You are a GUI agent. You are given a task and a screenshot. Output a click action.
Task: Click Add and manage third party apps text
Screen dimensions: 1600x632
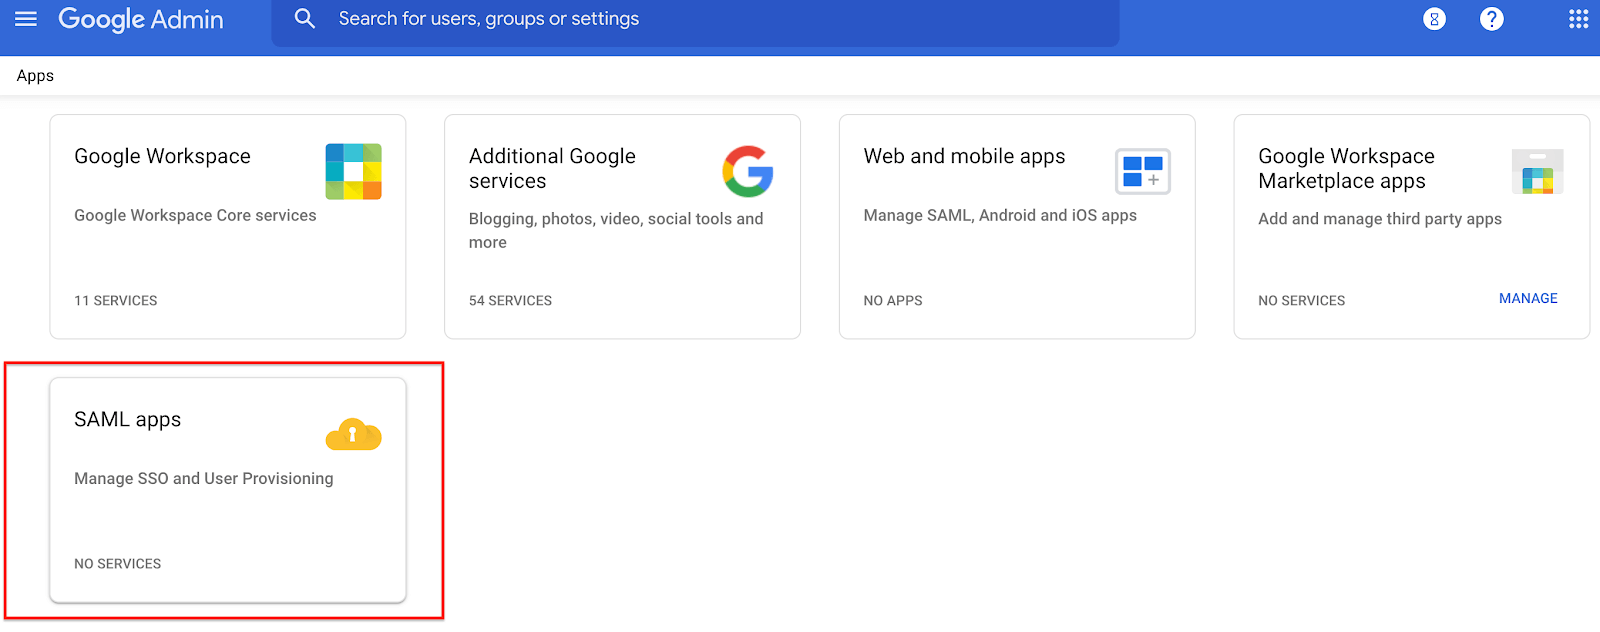(x=1380, y=219)
